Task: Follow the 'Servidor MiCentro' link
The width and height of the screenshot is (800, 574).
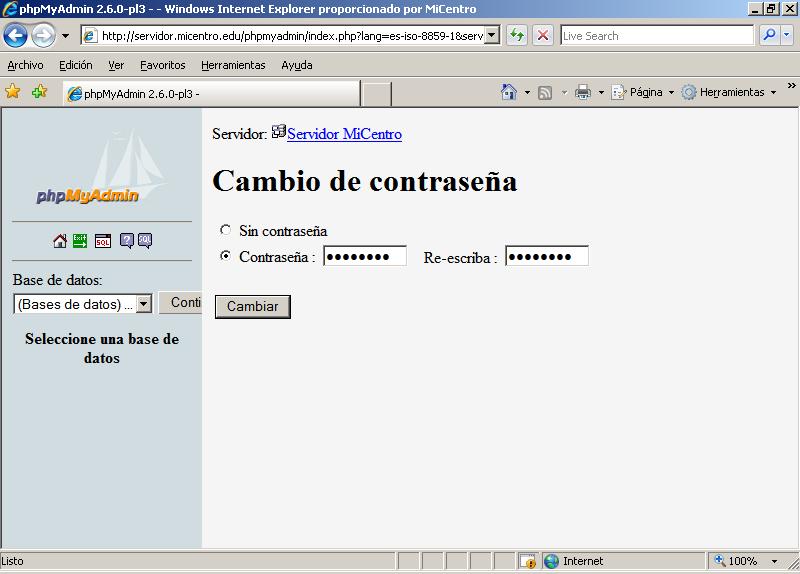Action: 344,134
